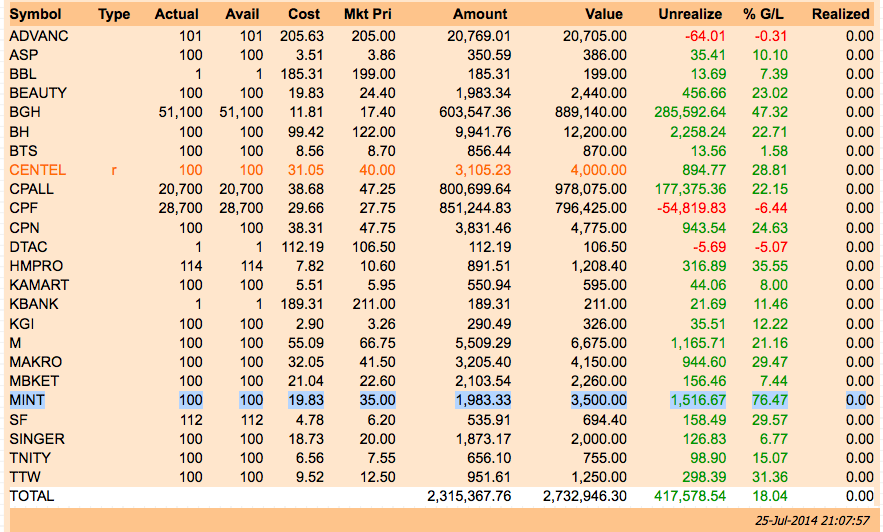Image resolution: width=883 pixels, height=532 pixels.
Task: Click the SF symbol
Action: click(19, 421)
